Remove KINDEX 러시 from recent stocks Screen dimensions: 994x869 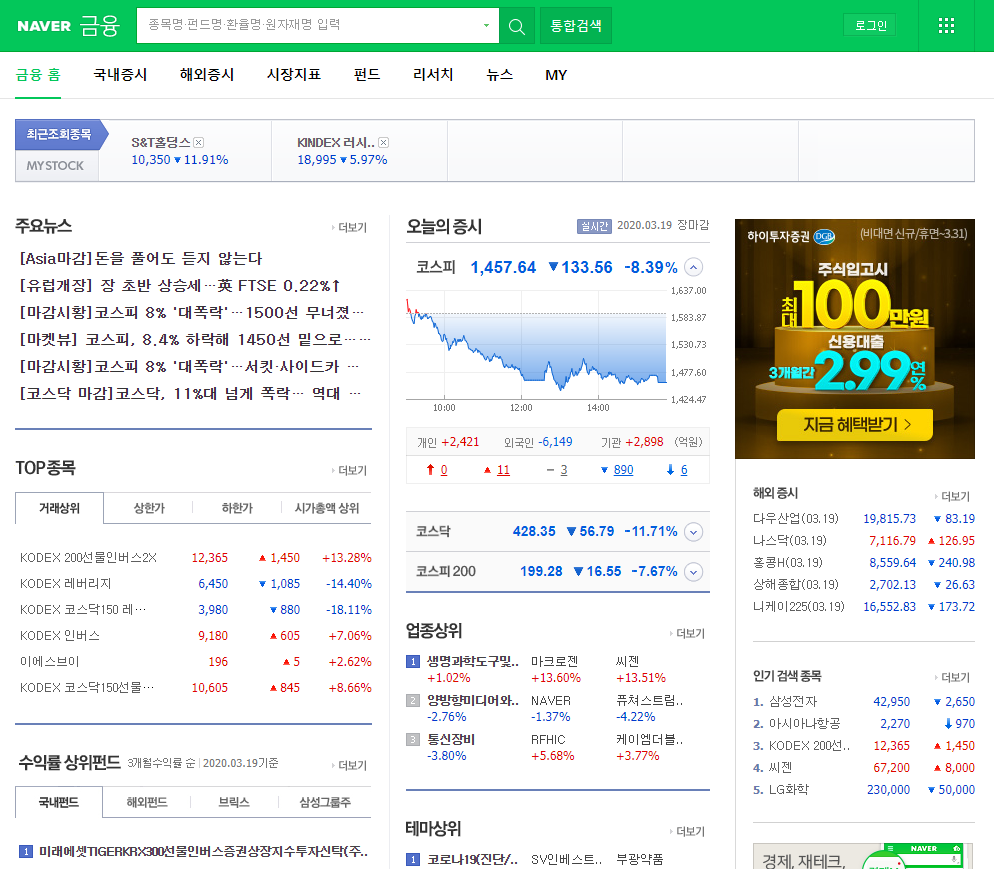click(x=384, y=143)
